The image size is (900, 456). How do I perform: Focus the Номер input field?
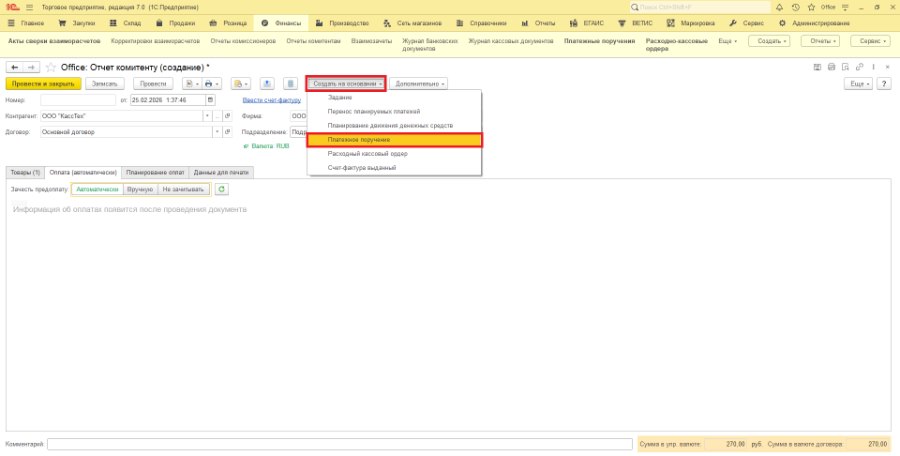[78, 100]
